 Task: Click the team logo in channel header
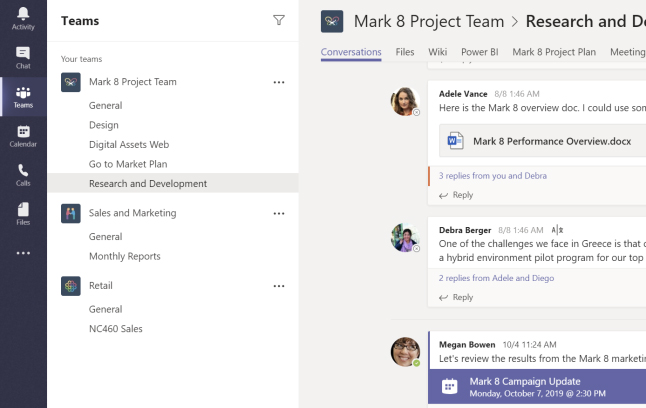(332, 21)
